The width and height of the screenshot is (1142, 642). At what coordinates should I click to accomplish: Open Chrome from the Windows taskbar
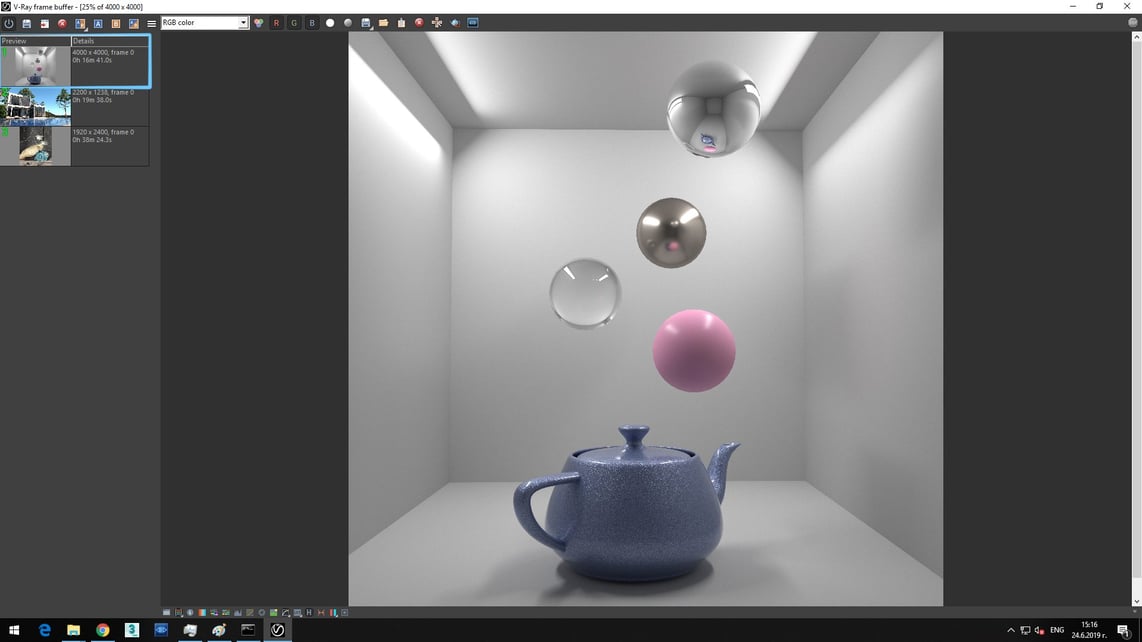[103, 630]
